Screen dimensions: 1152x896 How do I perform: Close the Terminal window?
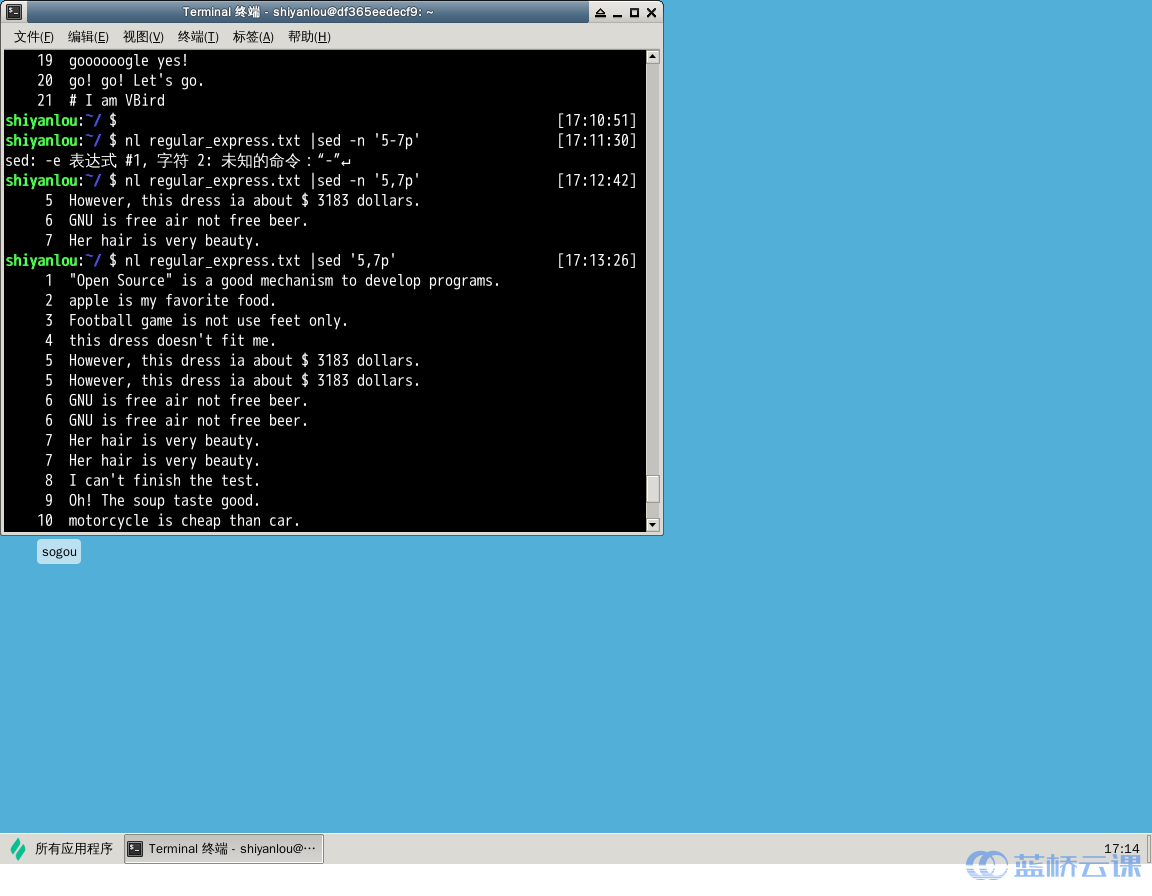(x=651, y=12)
